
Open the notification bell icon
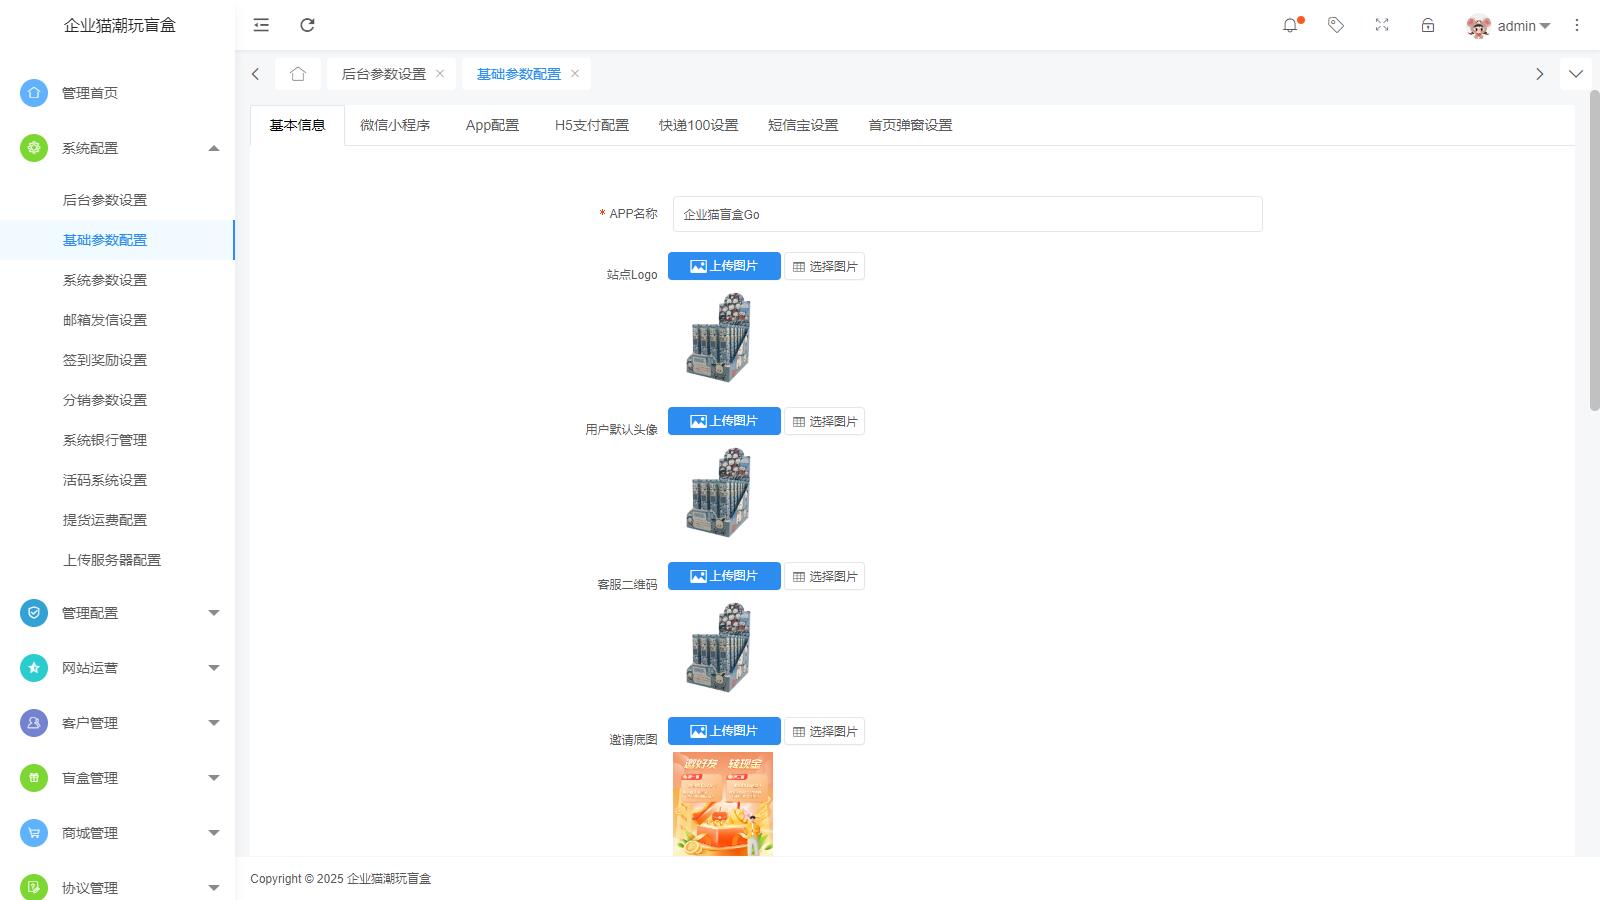[1290, 25]
